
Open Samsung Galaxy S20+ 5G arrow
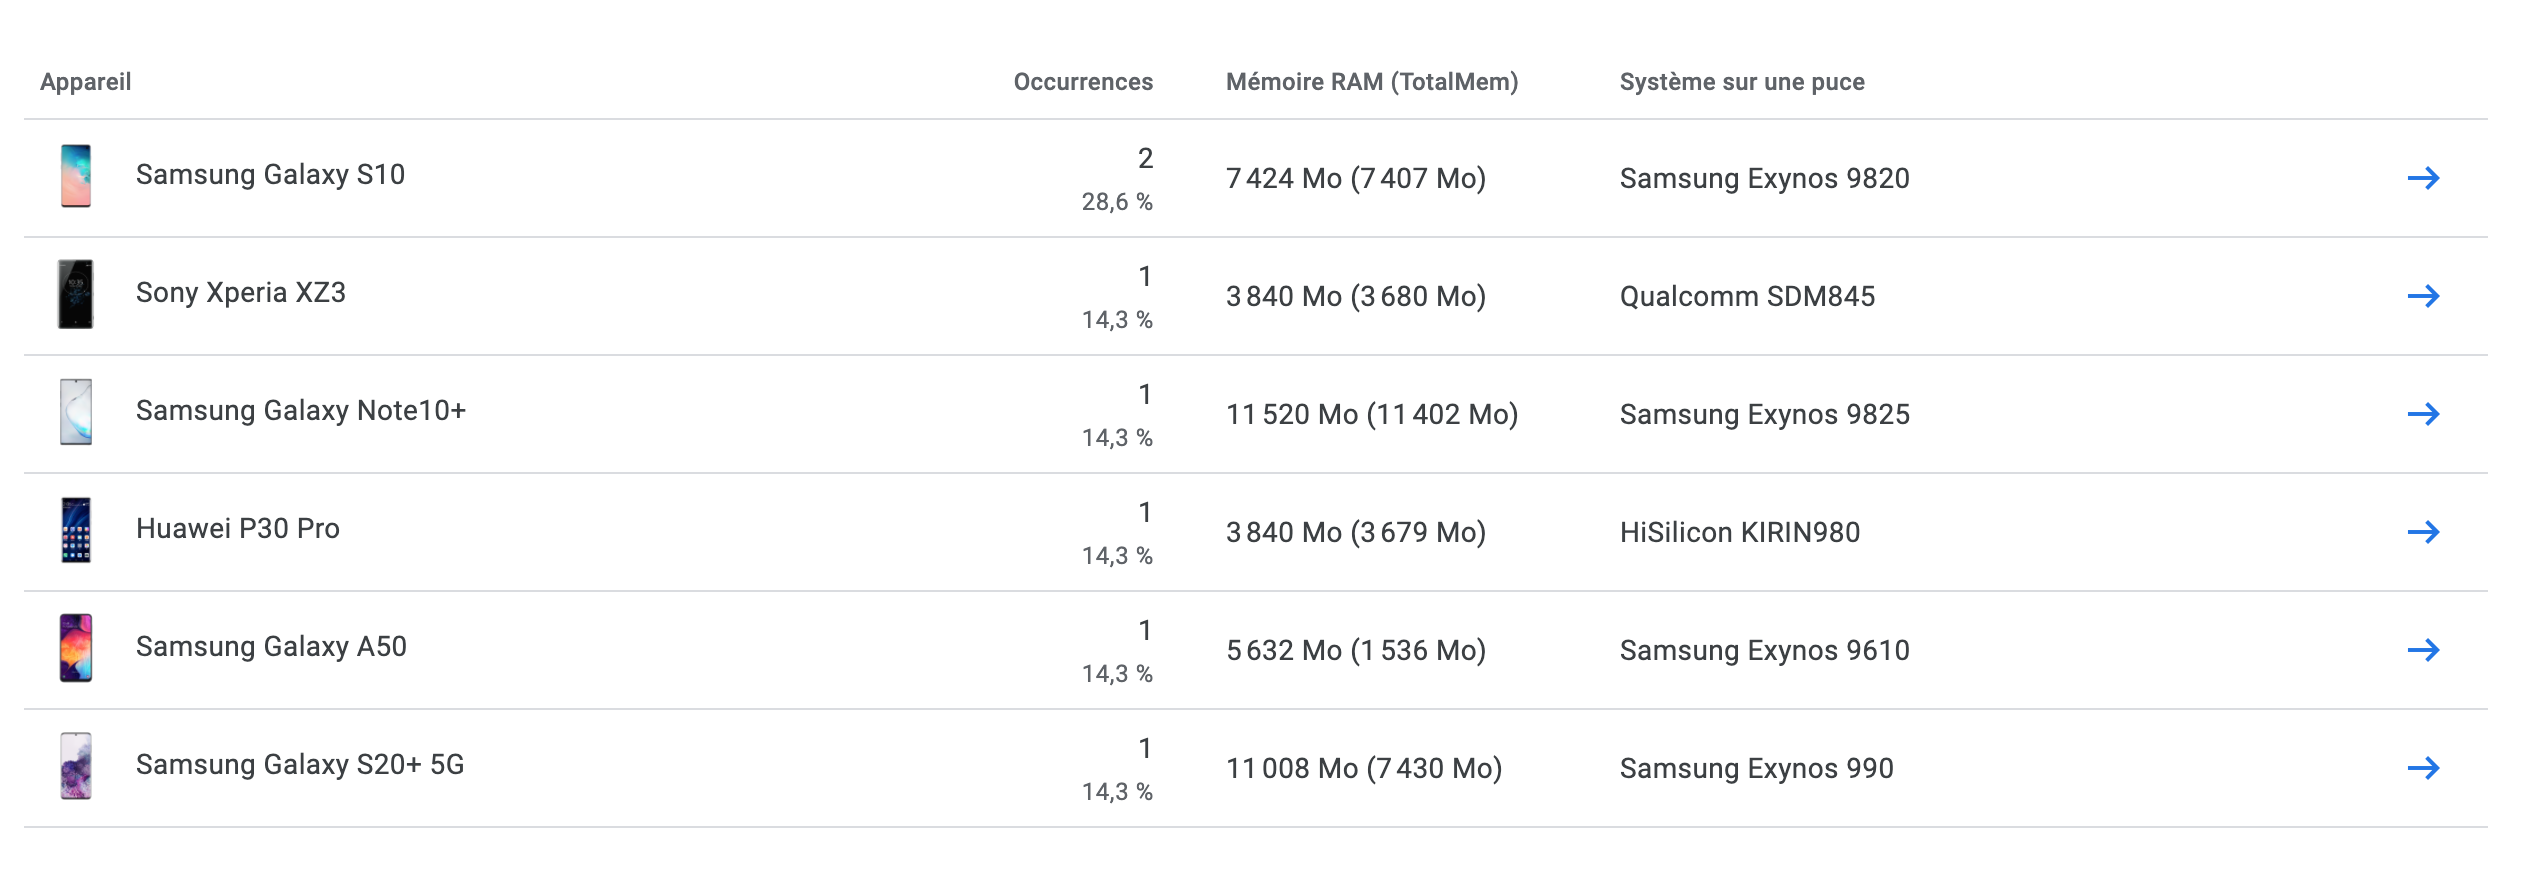coord(2423,768)
